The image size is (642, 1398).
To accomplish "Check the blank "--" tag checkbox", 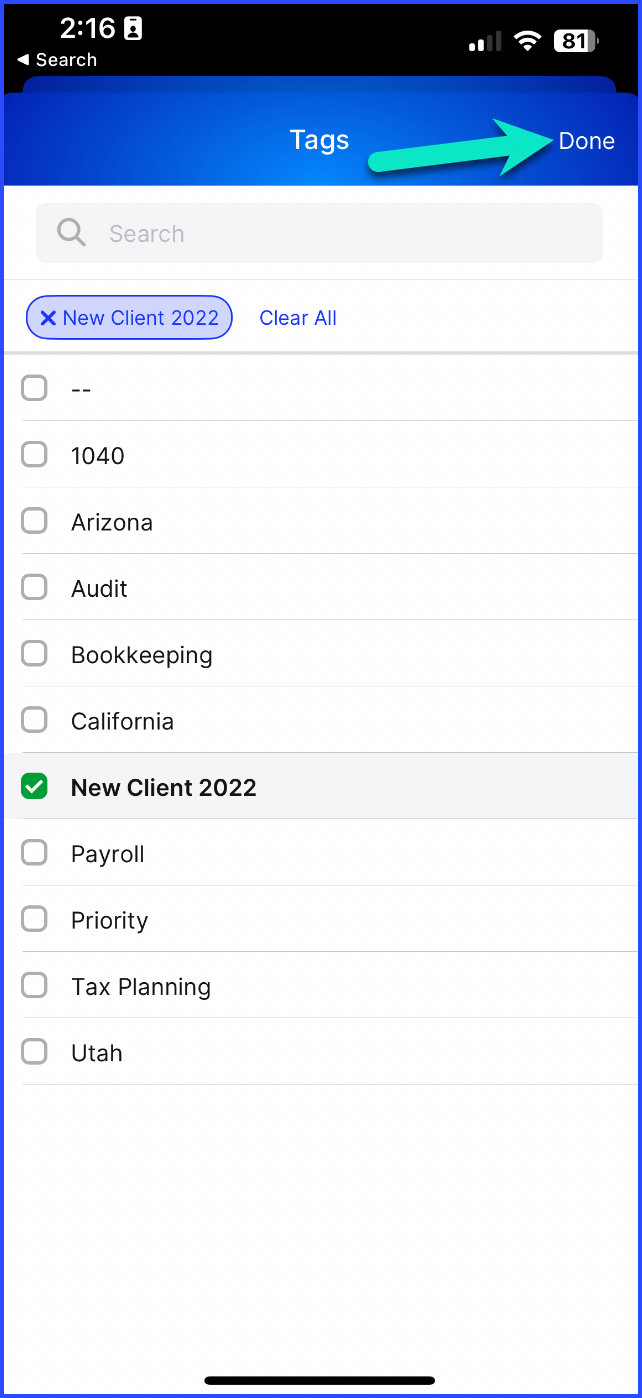I will (35, 388).
